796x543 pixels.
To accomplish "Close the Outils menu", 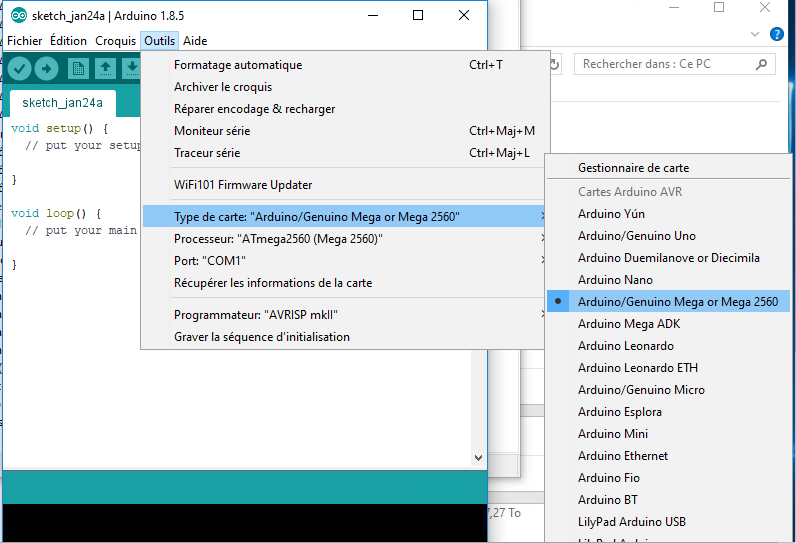I will [159, 41].
